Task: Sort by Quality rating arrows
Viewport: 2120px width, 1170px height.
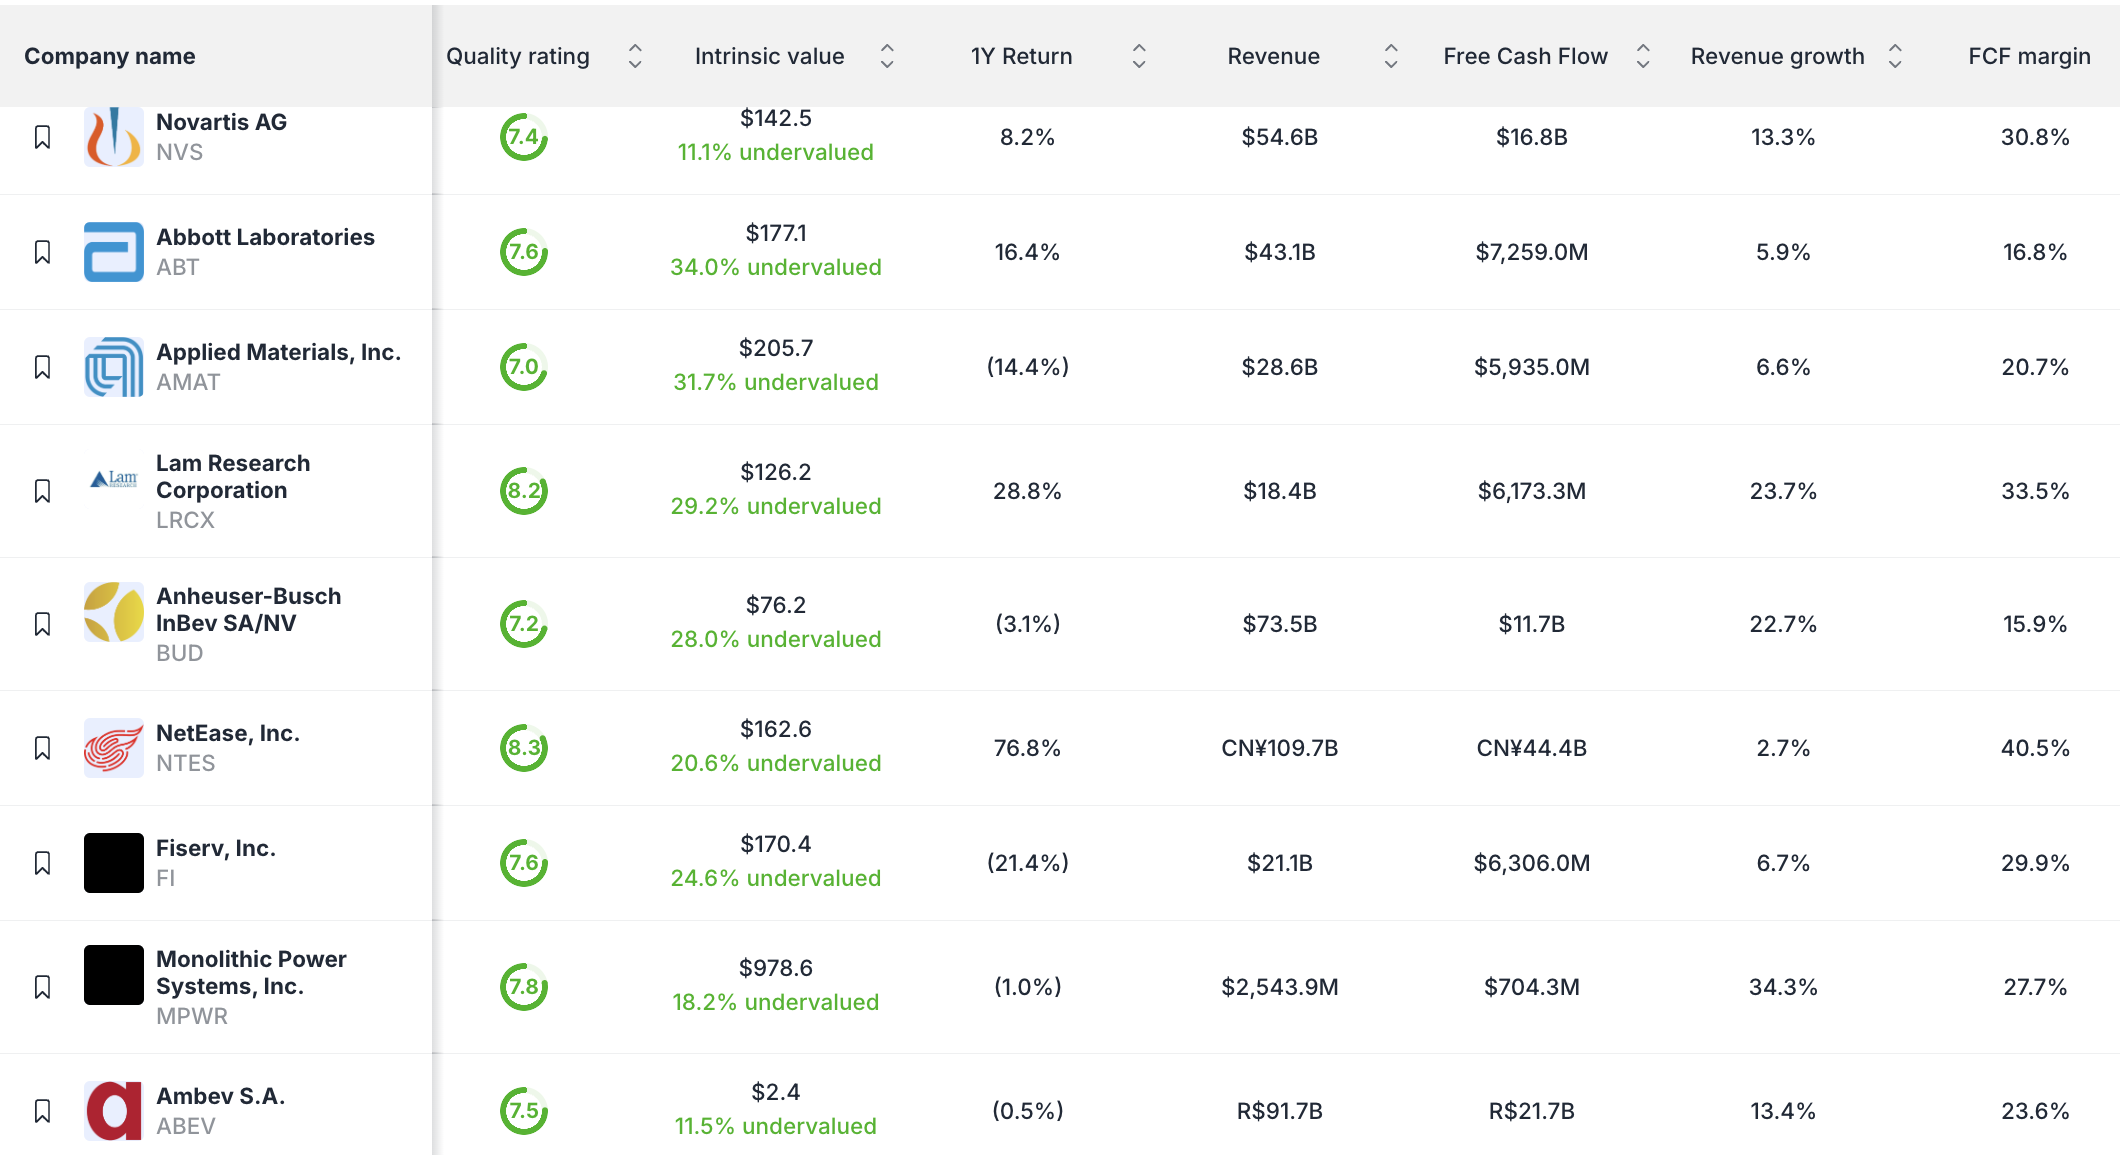Action: click(635, 56)
